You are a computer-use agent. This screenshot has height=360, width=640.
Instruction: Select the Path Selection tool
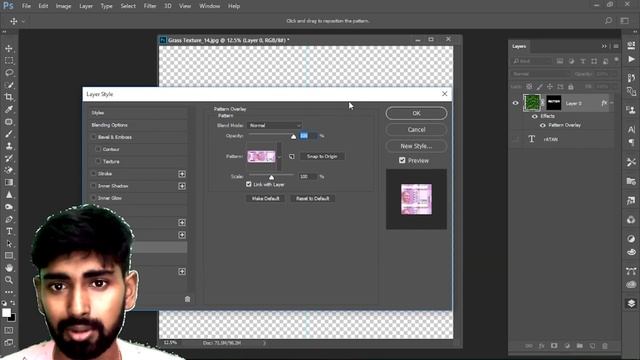tap(9, 244)
